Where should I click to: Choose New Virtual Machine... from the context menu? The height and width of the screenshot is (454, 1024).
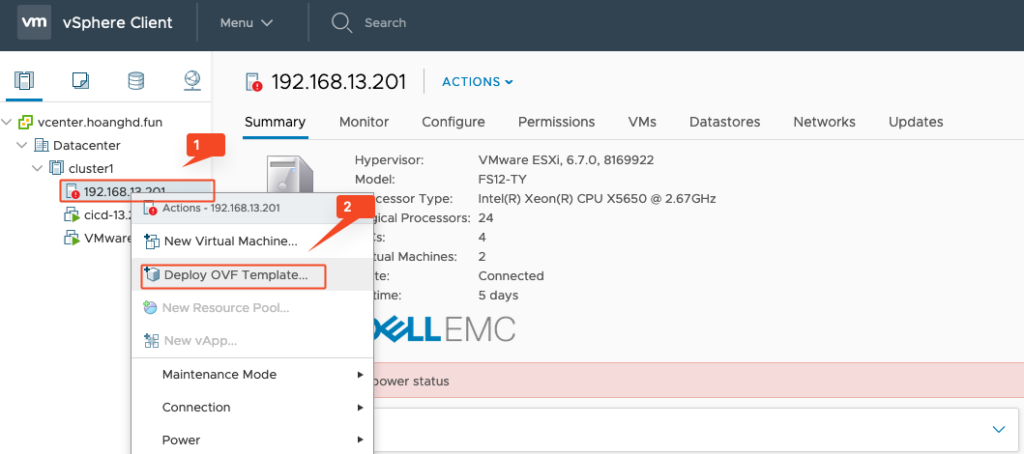coord(252,241)
